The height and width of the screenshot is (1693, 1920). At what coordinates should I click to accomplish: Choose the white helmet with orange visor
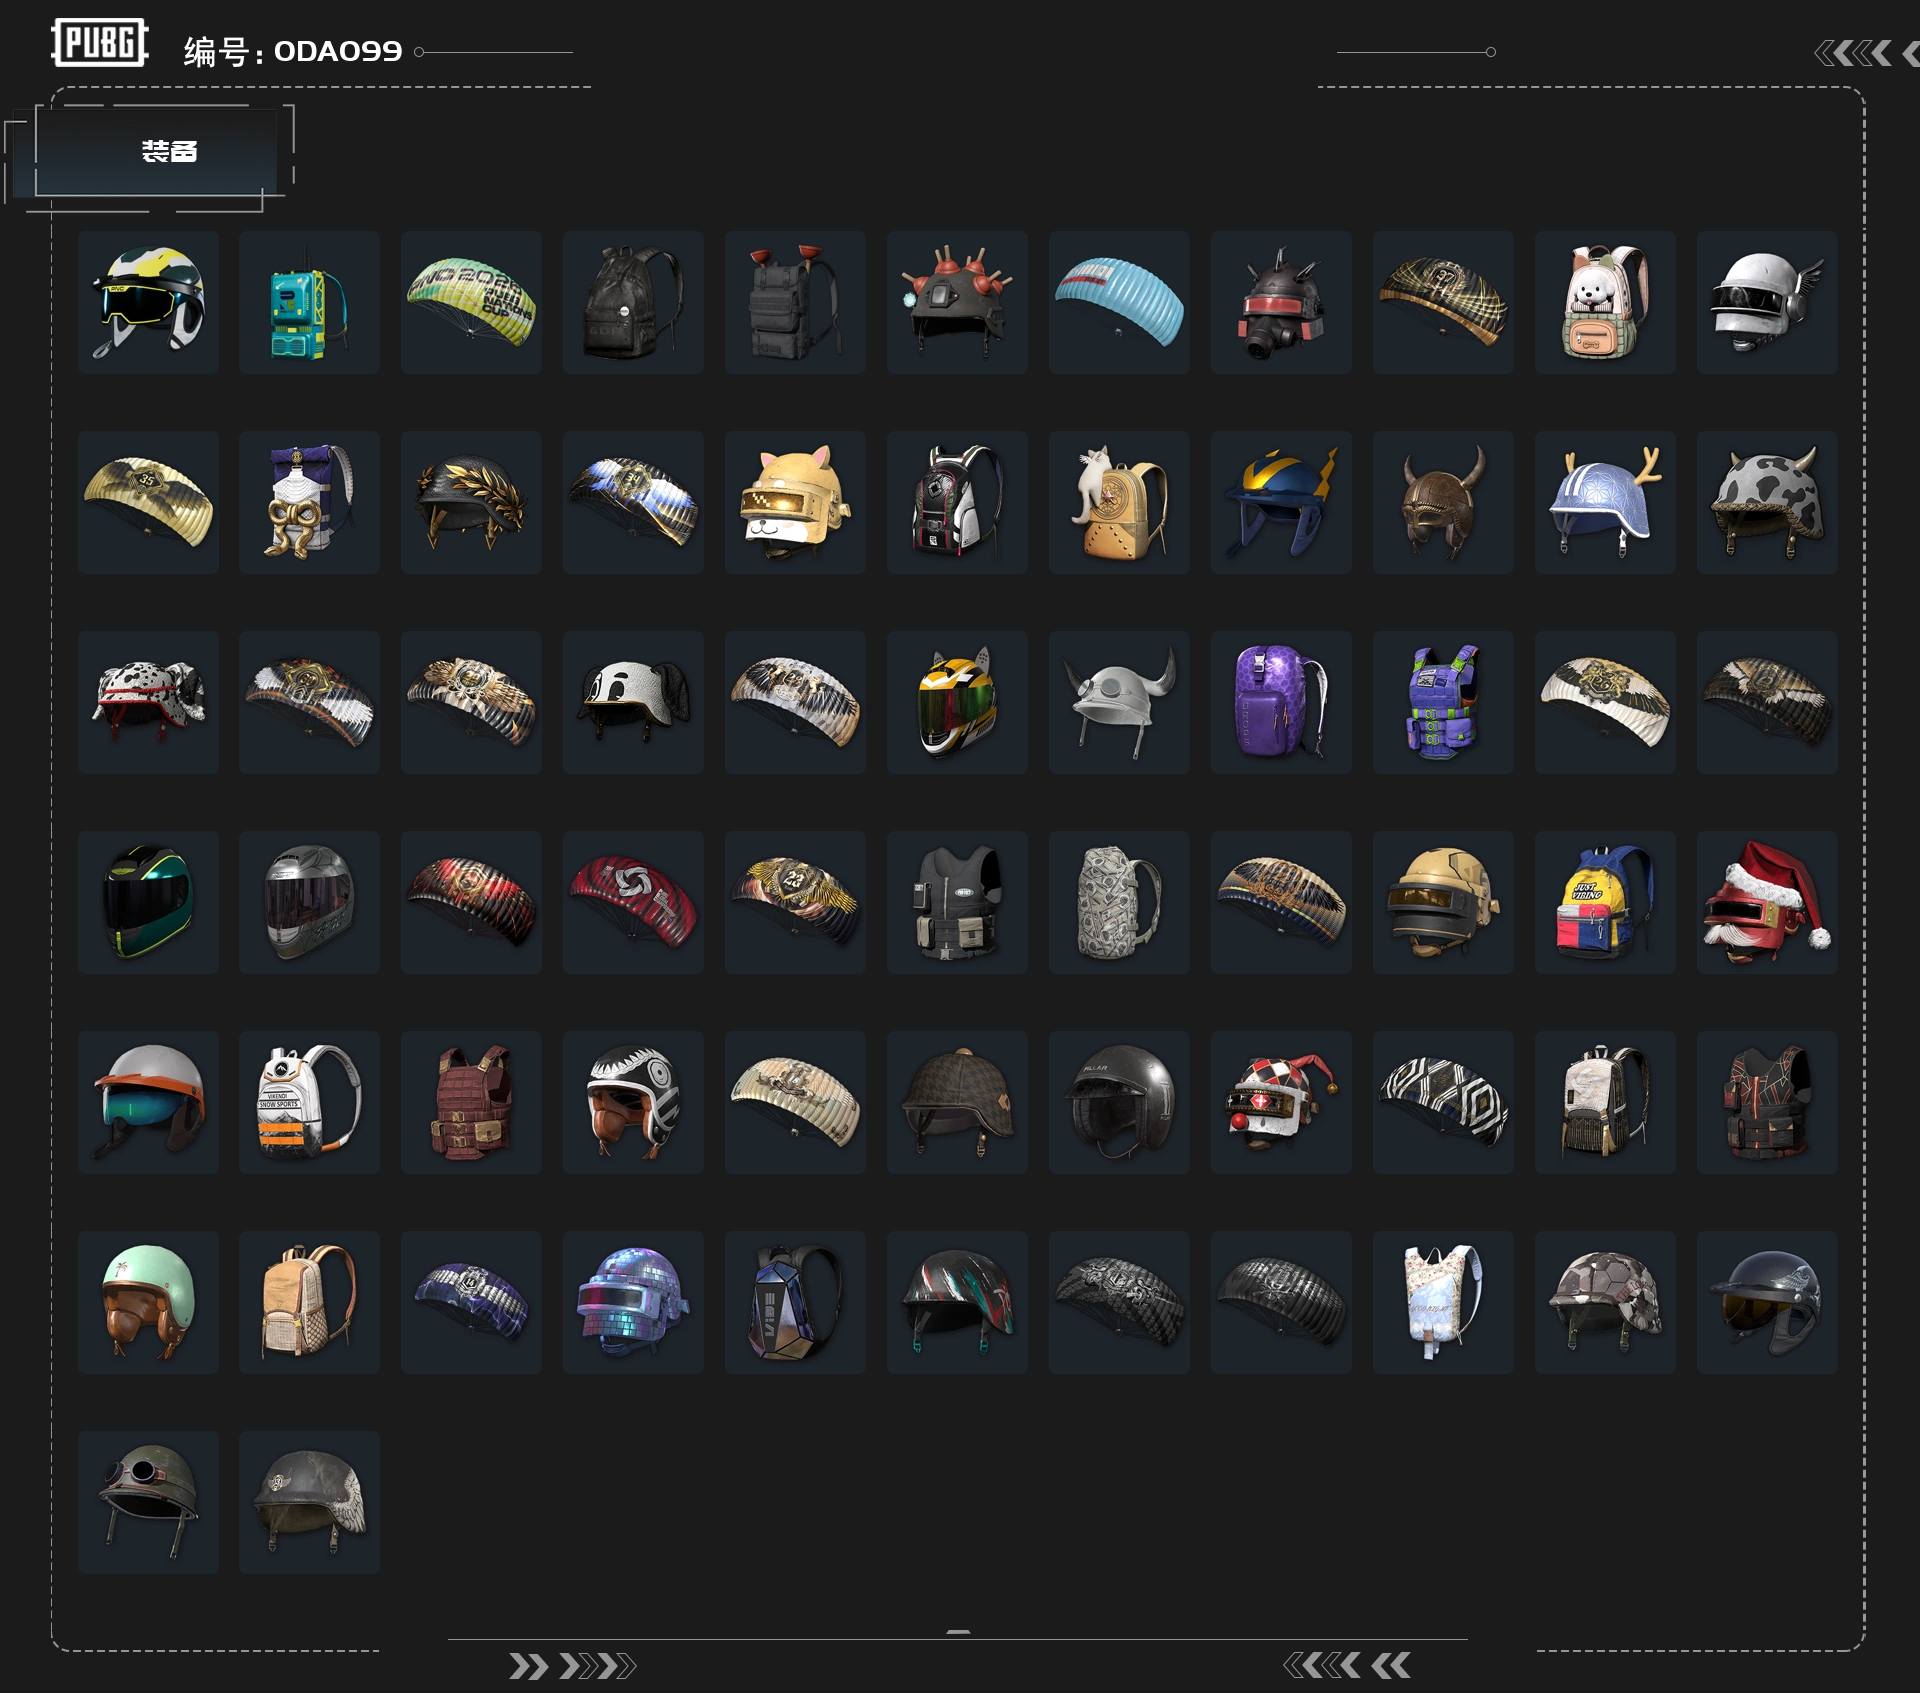[148, 1103]
